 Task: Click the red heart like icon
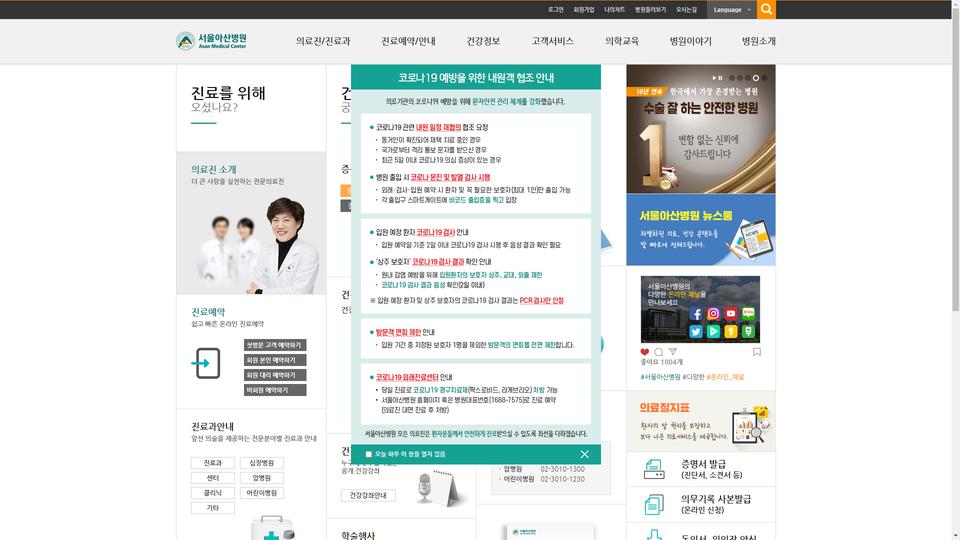click(644, 352)
